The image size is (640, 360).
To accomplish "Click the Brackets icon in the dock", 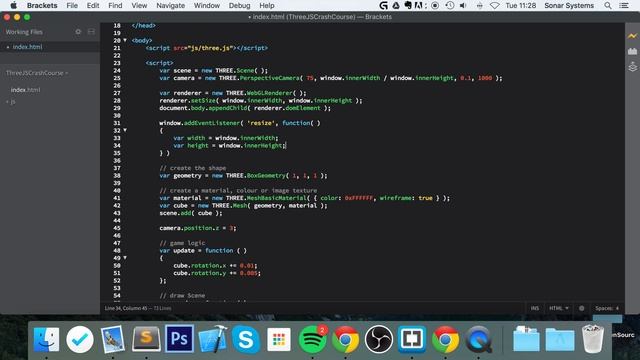I will pyautogui.click(x=412, y=339).
